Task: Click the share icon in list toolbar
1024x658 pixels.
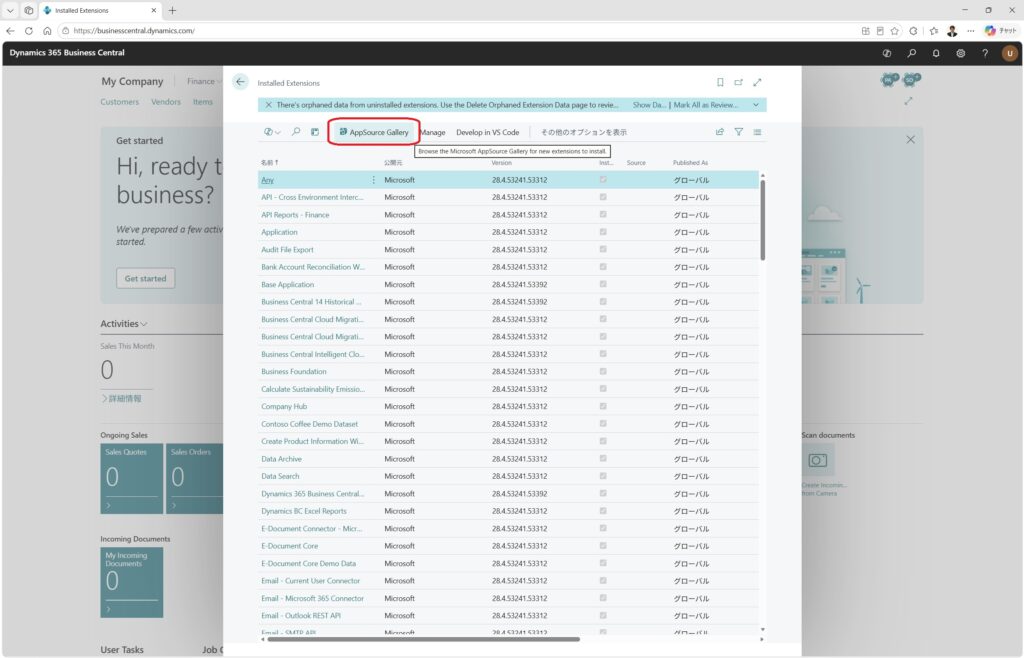Action: pos(720,132)
